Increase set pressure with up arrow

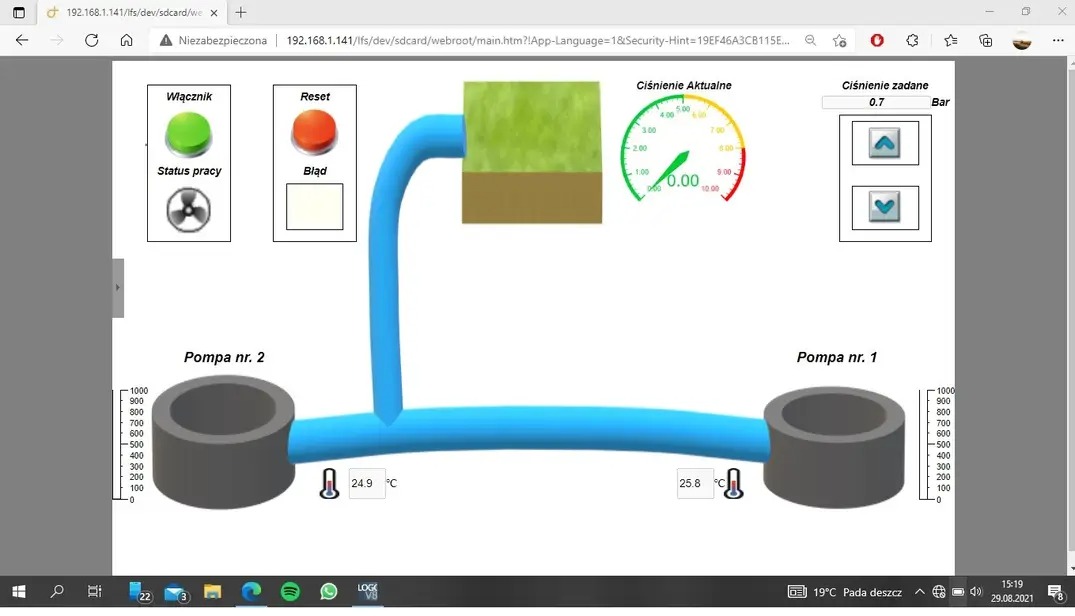[x=884, y=144]
